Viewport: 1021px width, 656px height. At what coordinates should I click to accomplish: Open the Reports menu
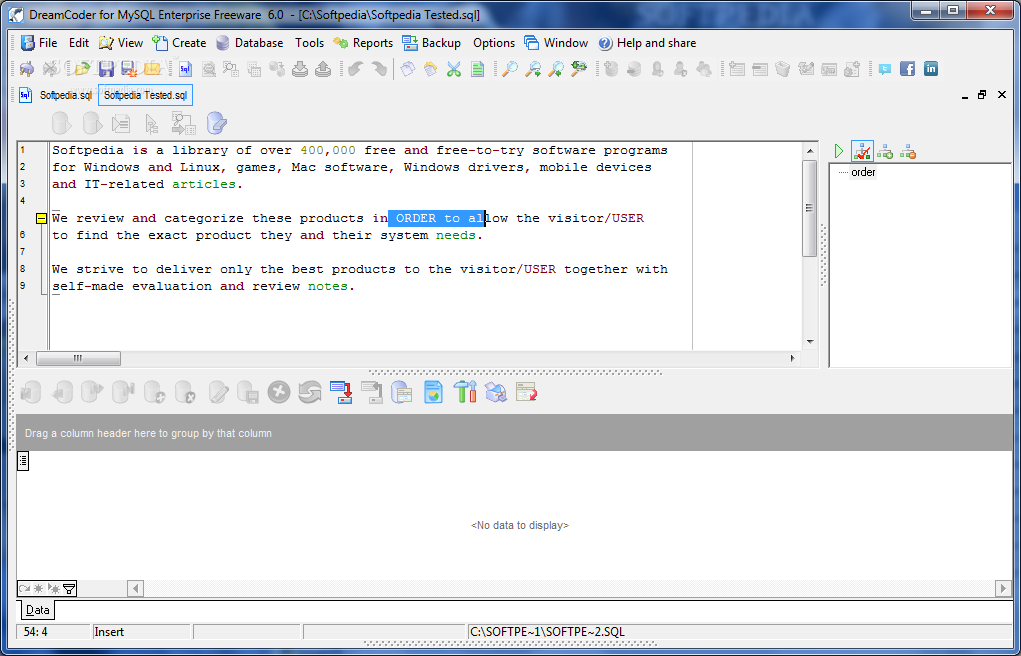363,43
